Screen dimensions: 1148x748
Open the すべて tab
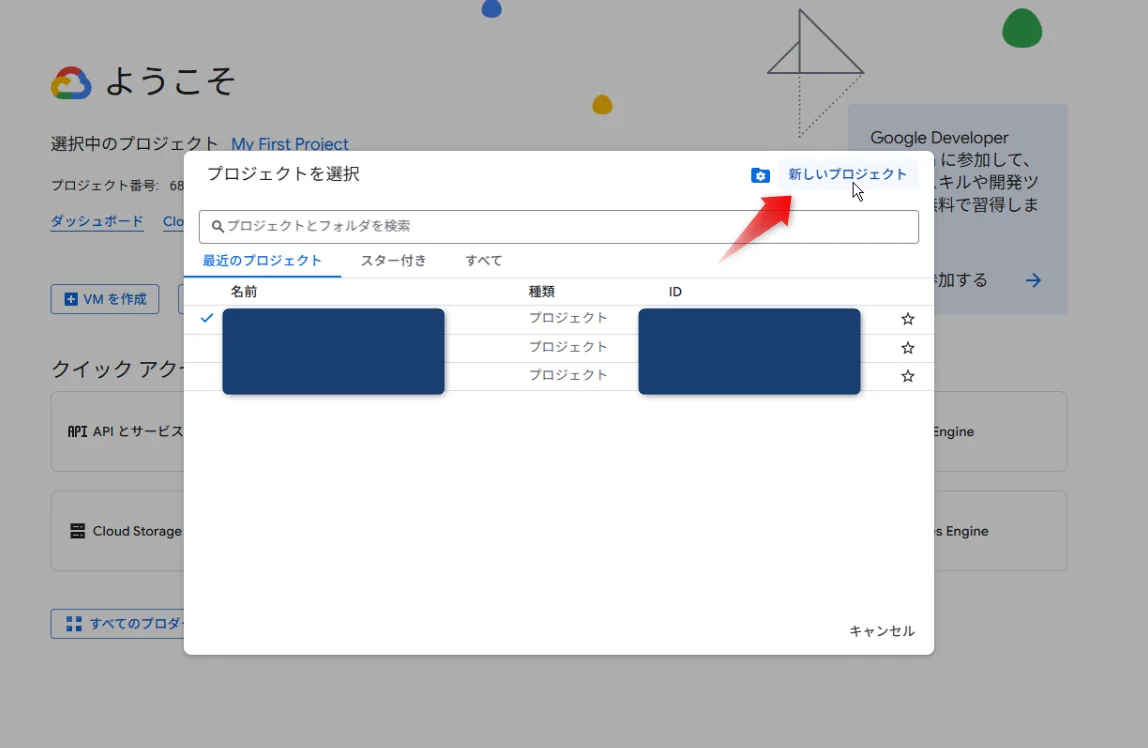coord(483,261)
